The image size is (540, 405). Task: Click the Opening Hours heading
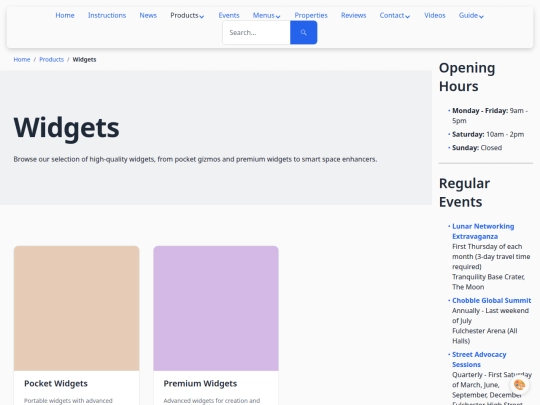tap(467, 77)
